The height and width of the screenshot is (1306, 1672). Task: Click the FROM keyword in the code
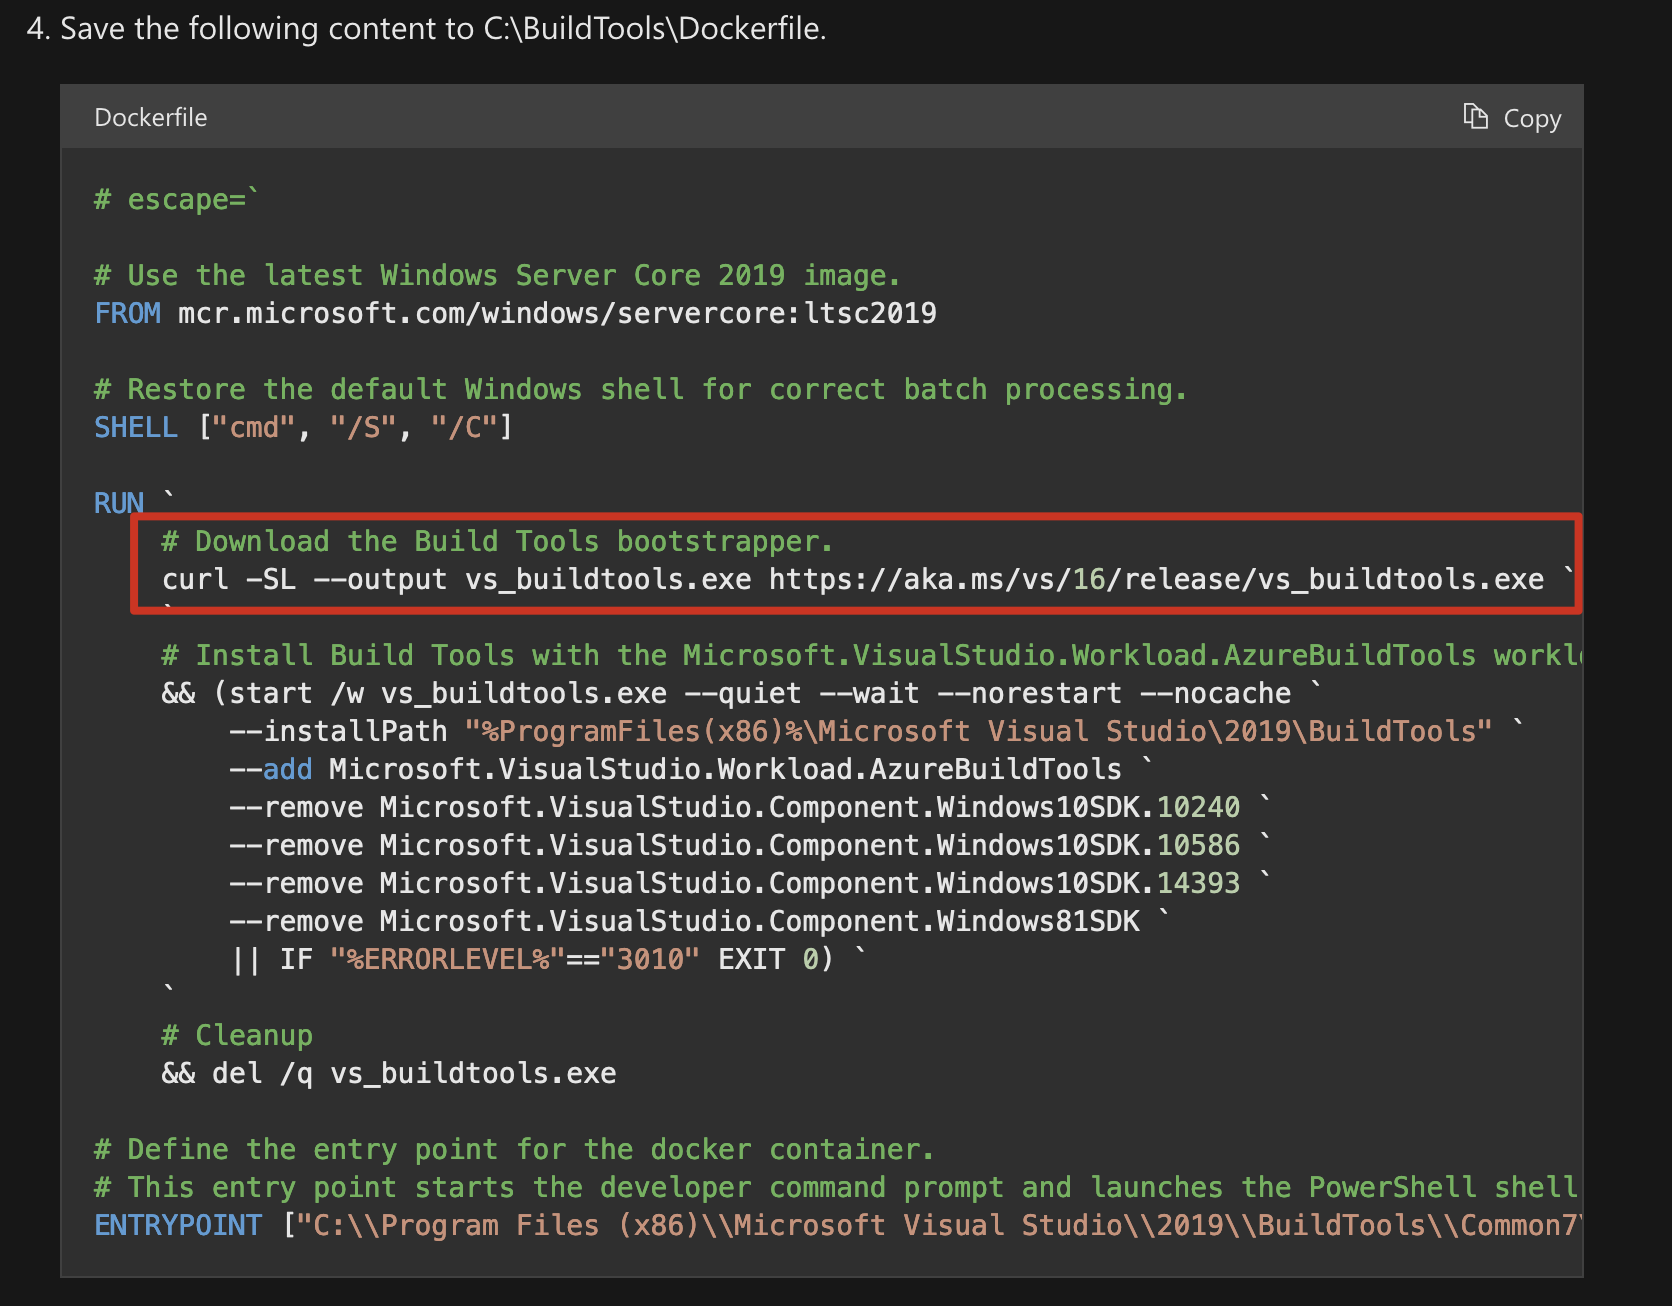click(x=127, y=313)
